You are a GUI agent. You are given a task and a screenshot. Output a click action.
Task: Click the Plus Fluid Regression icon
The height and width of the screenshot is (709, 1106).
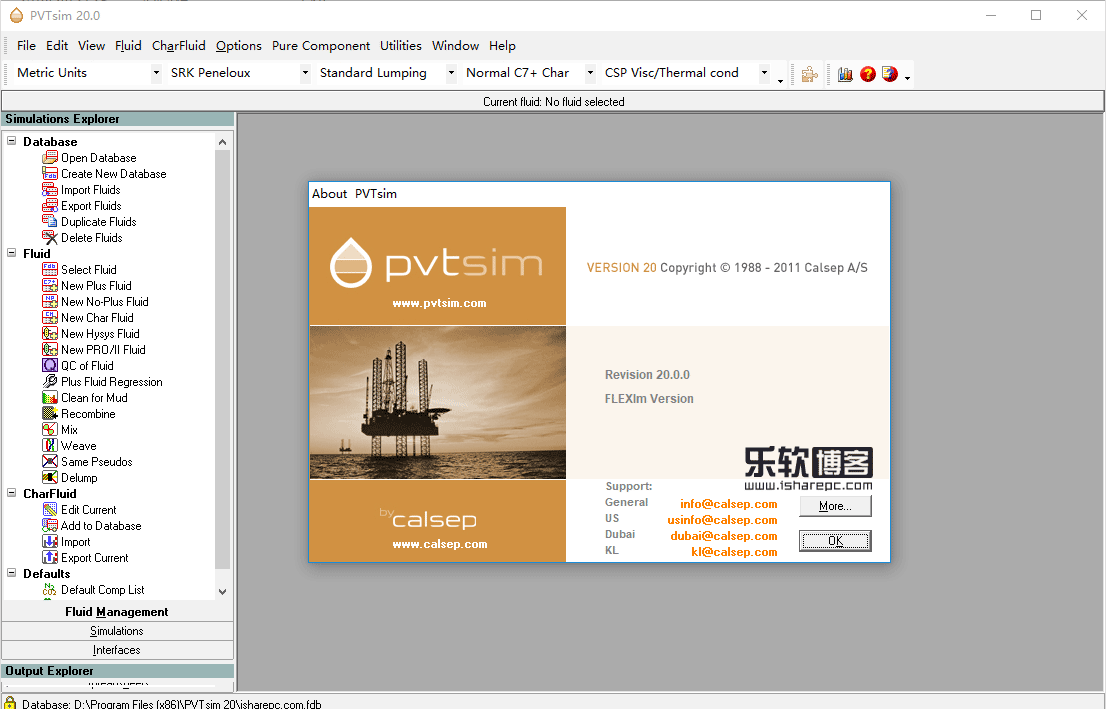coord(49,382)
